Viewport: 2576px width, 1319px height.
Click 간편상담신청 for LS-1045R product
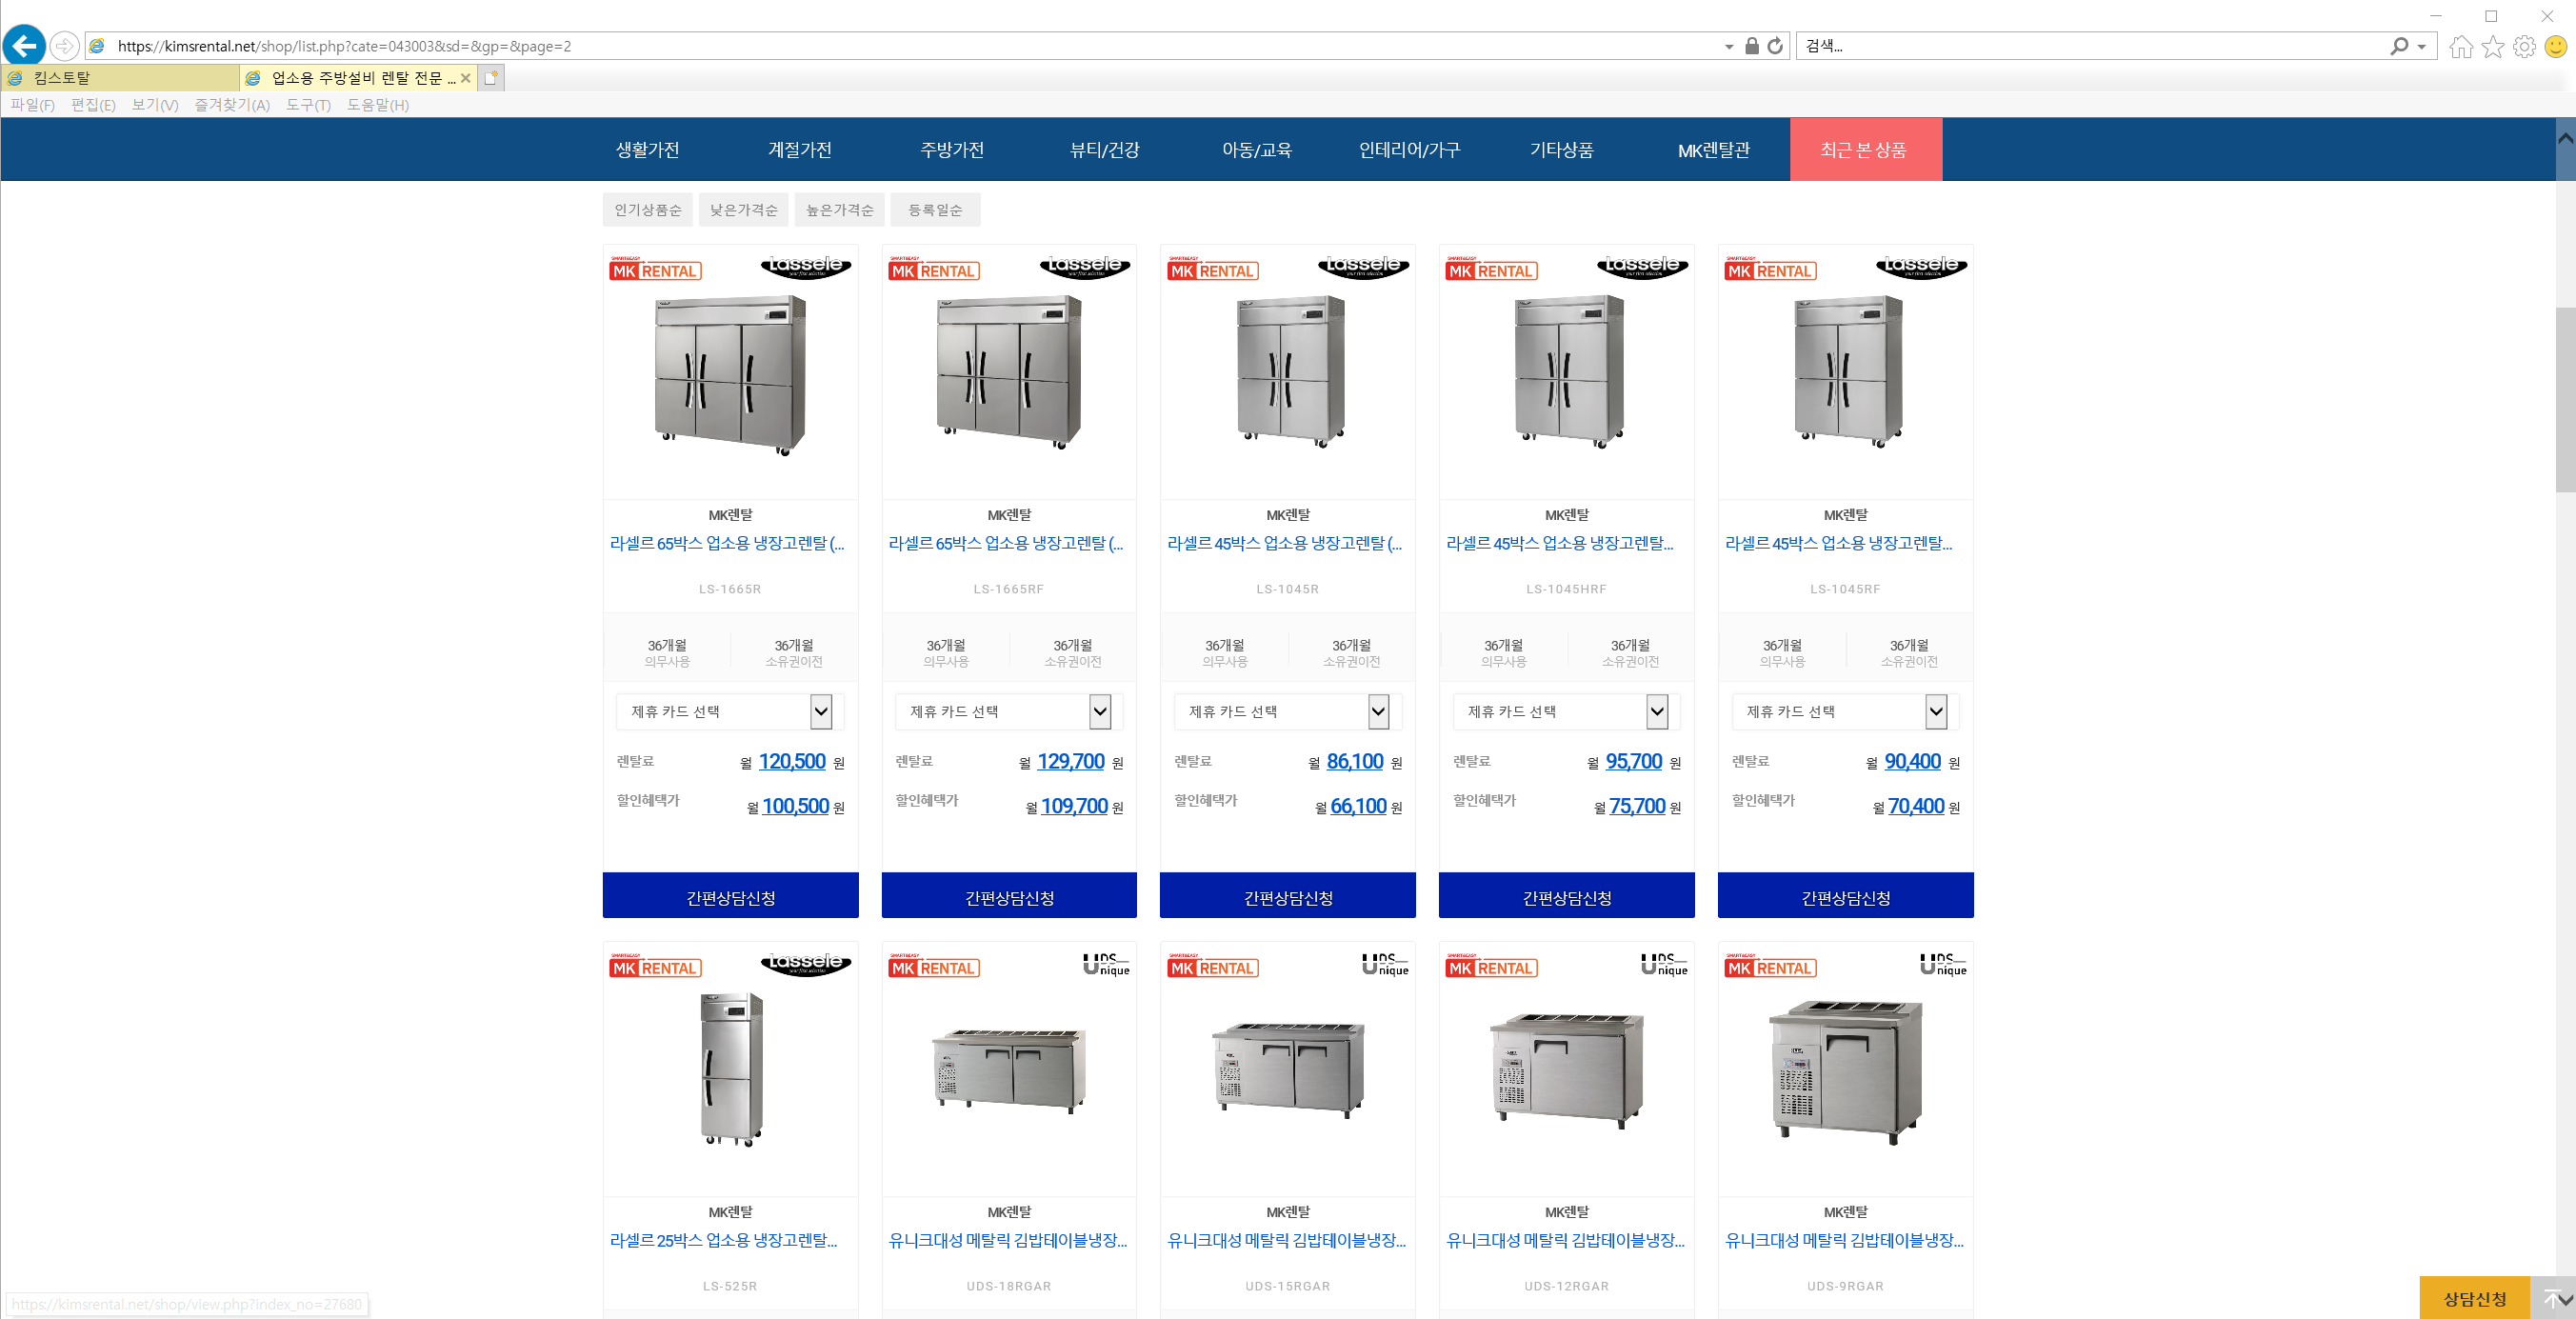click(x=1288, y=897)
